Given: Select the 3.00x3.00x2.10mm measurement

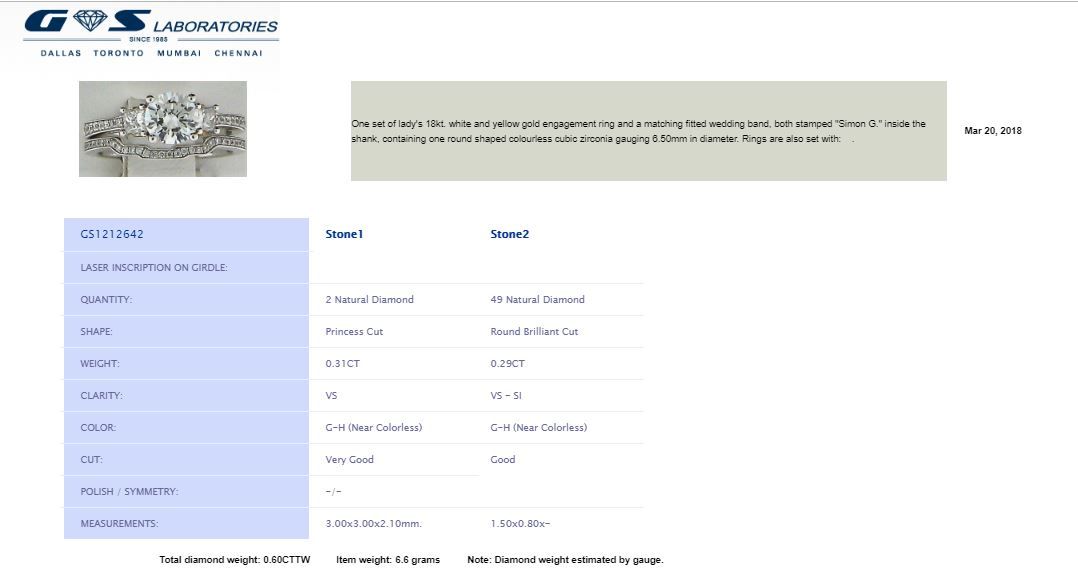Looking at the screenshot, I should (x=373, y=524).
